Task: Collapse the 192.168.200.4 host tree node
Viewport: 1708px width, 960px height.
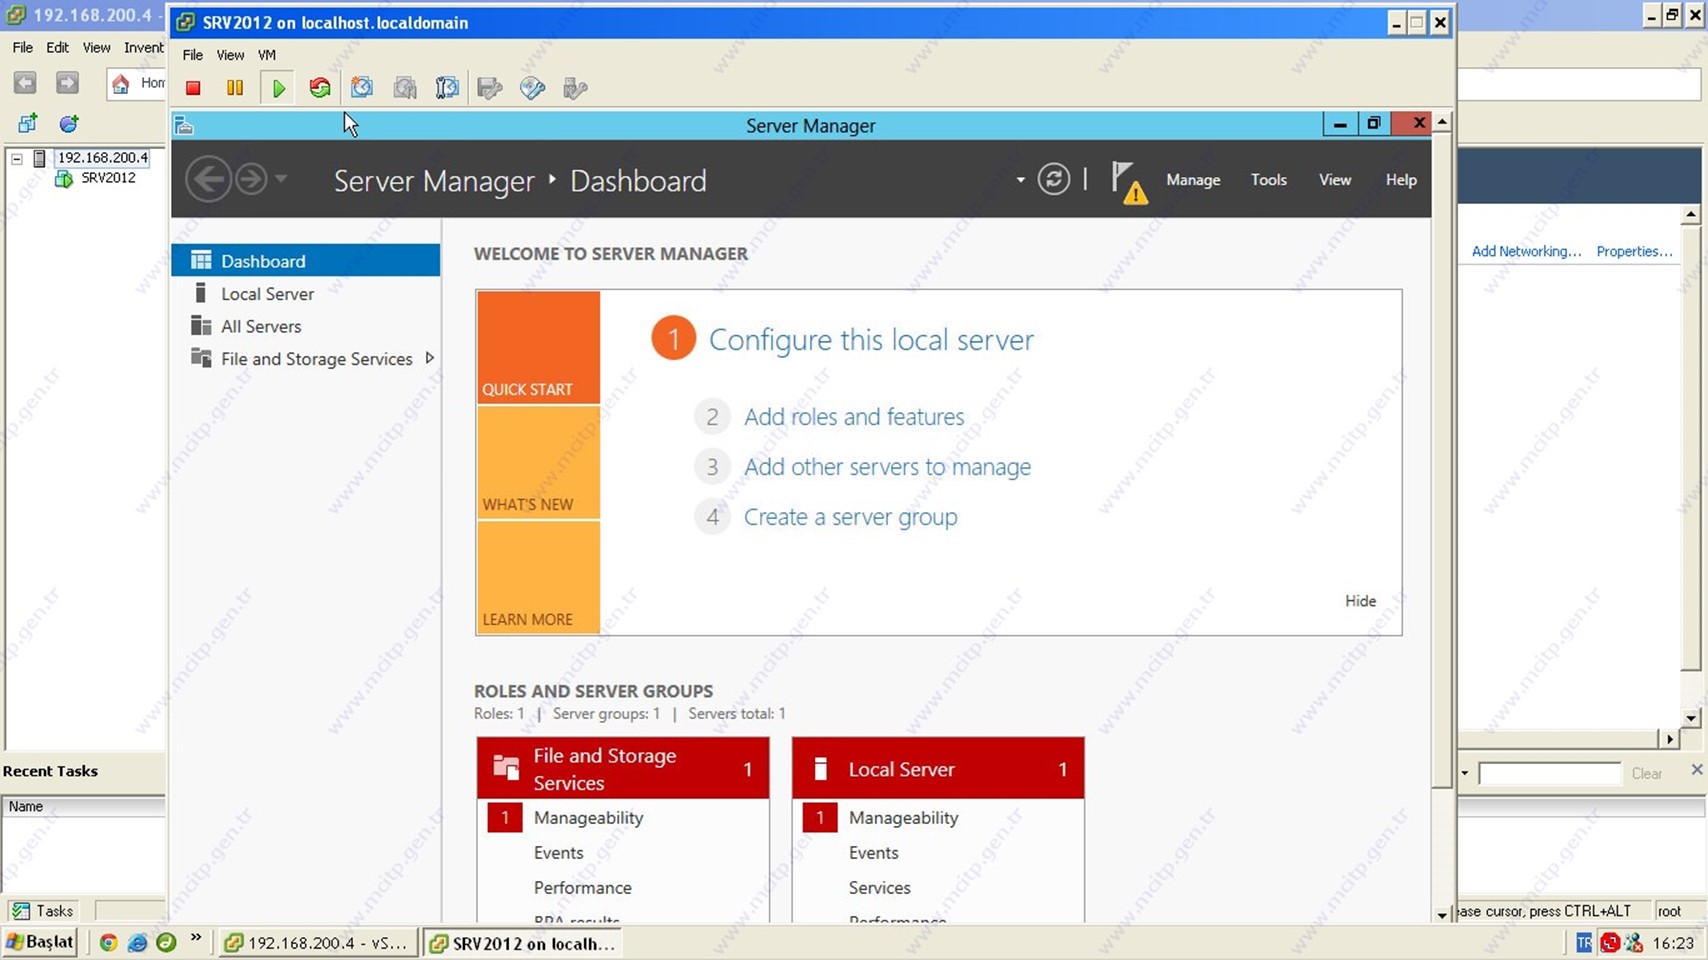Action: coord(17,158)
